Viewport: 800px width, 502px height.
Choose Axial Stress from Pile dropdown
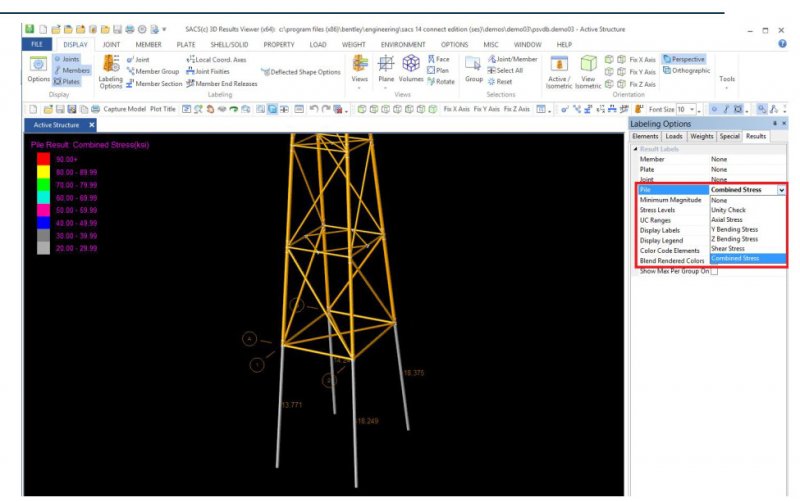727,220
